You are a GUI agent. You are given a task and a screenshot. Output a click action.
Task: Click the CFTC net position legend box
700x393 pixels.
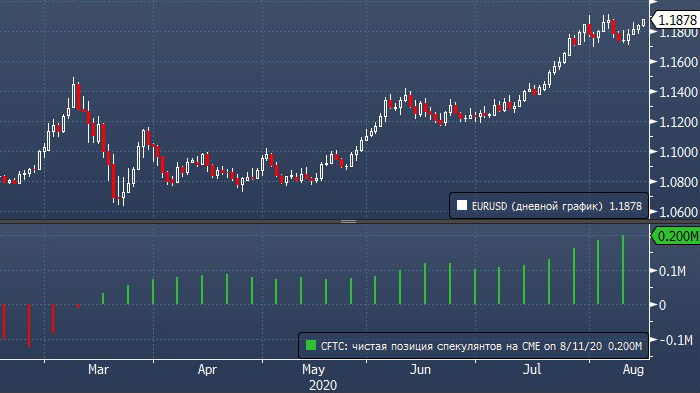coord(473,346)
